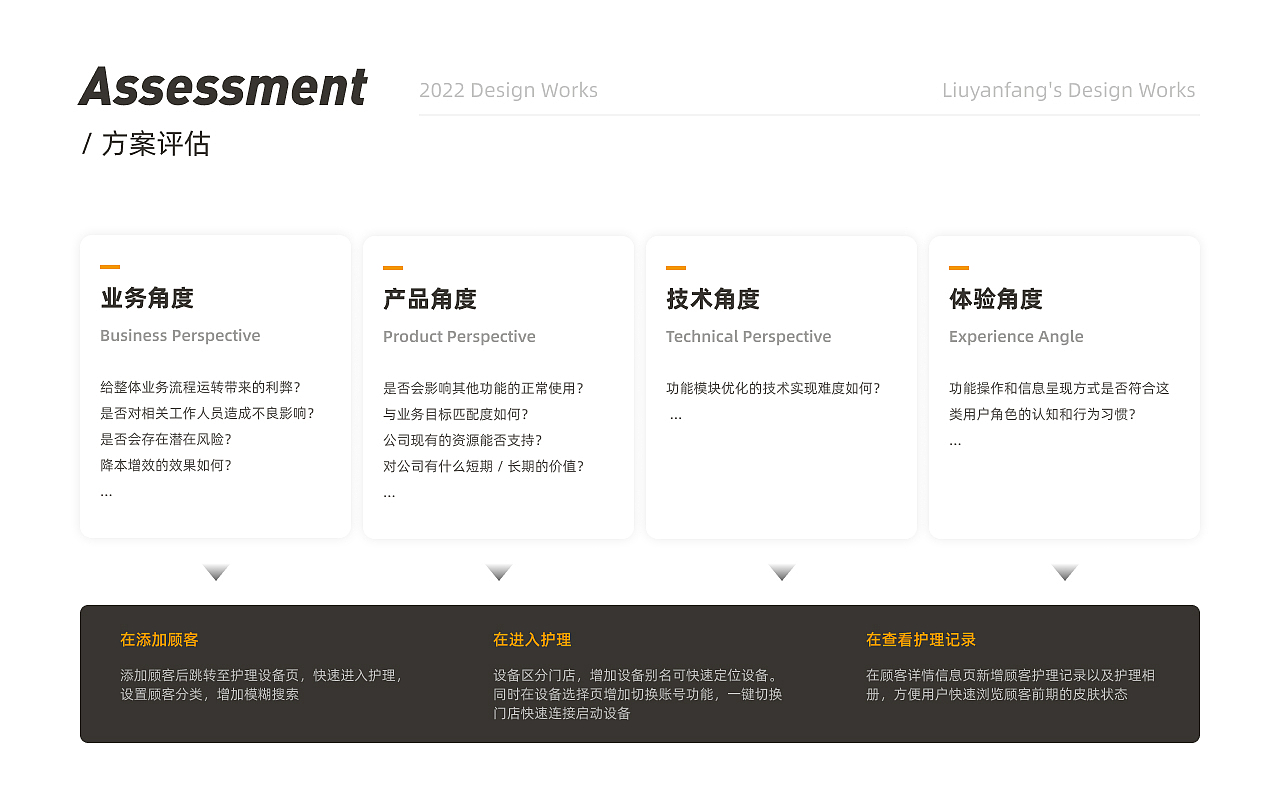Click line 与业务目标匹配度如何？

tap(456, 414)
